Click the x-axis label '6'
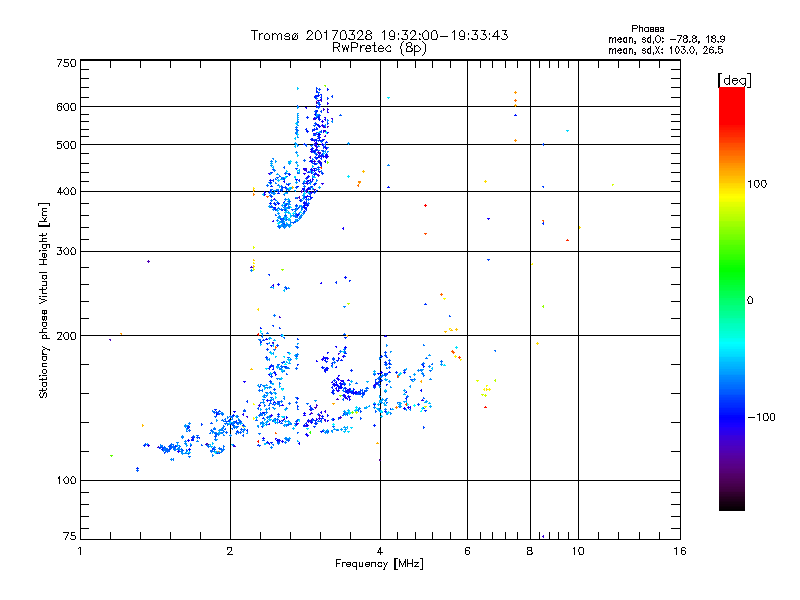 point(467,551)
